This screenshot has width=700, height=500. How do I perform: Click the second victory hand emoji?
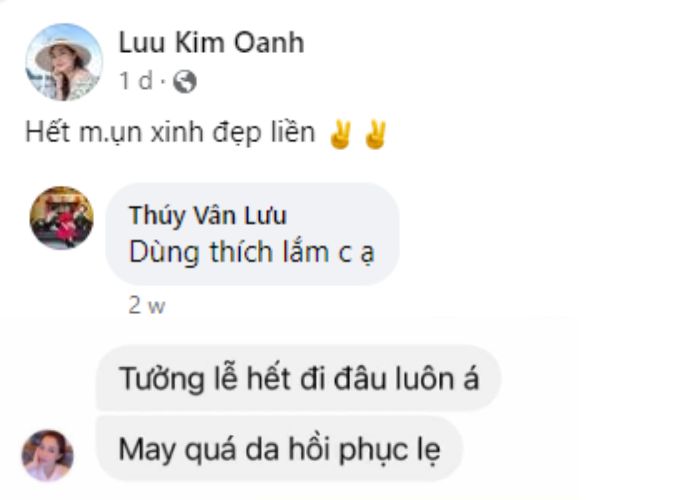point(375,135)
